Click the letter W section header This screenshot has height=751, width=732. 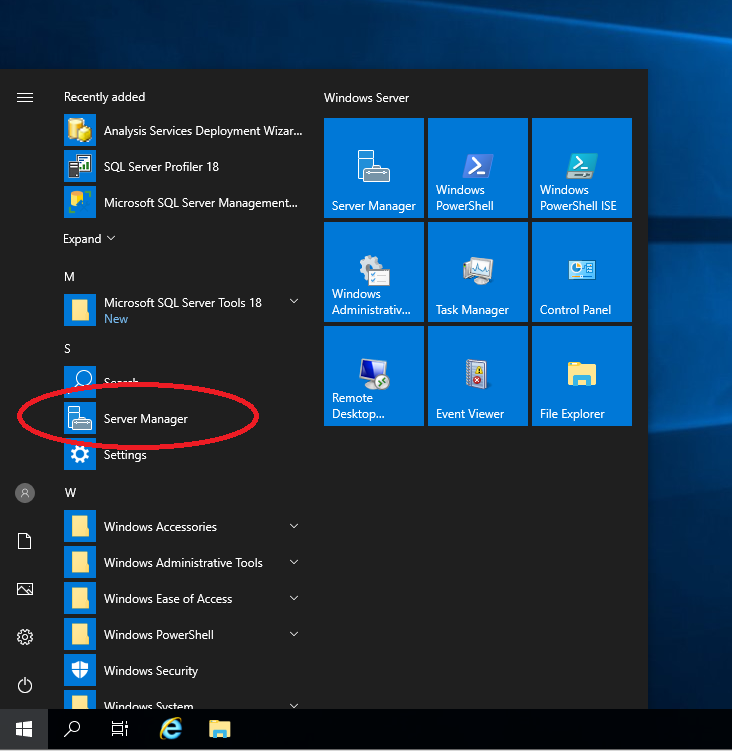70,493
